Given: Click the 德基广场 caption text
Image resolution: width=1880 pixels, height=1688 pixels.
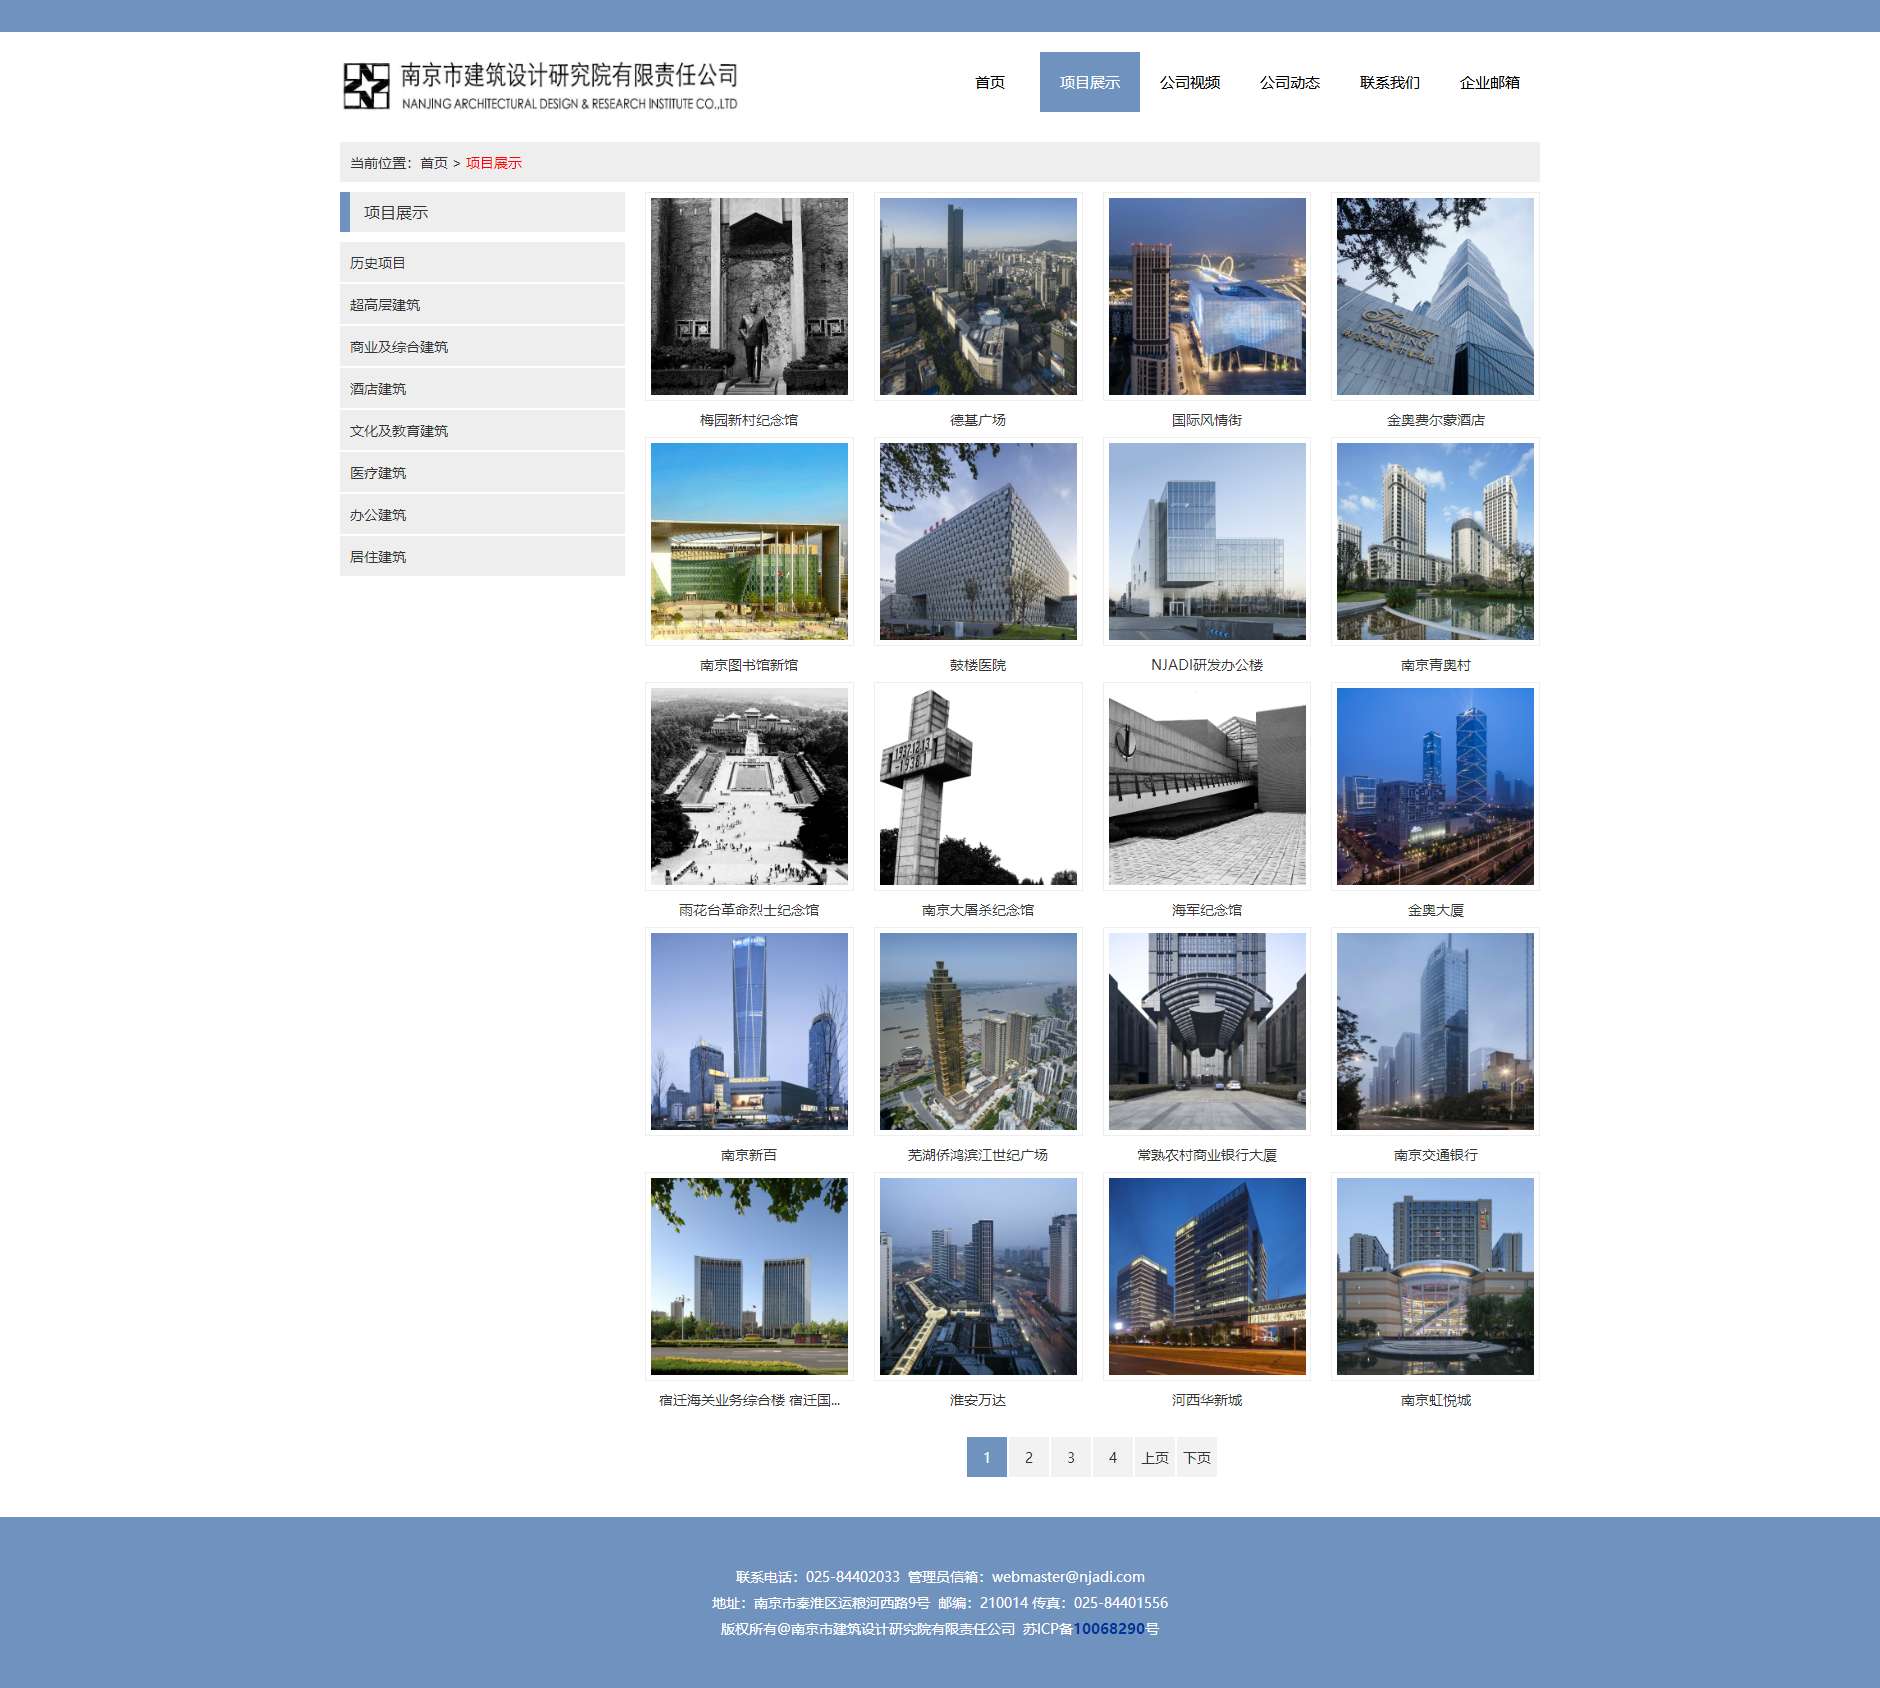Looking at the screenshot, I should [978, 420].
